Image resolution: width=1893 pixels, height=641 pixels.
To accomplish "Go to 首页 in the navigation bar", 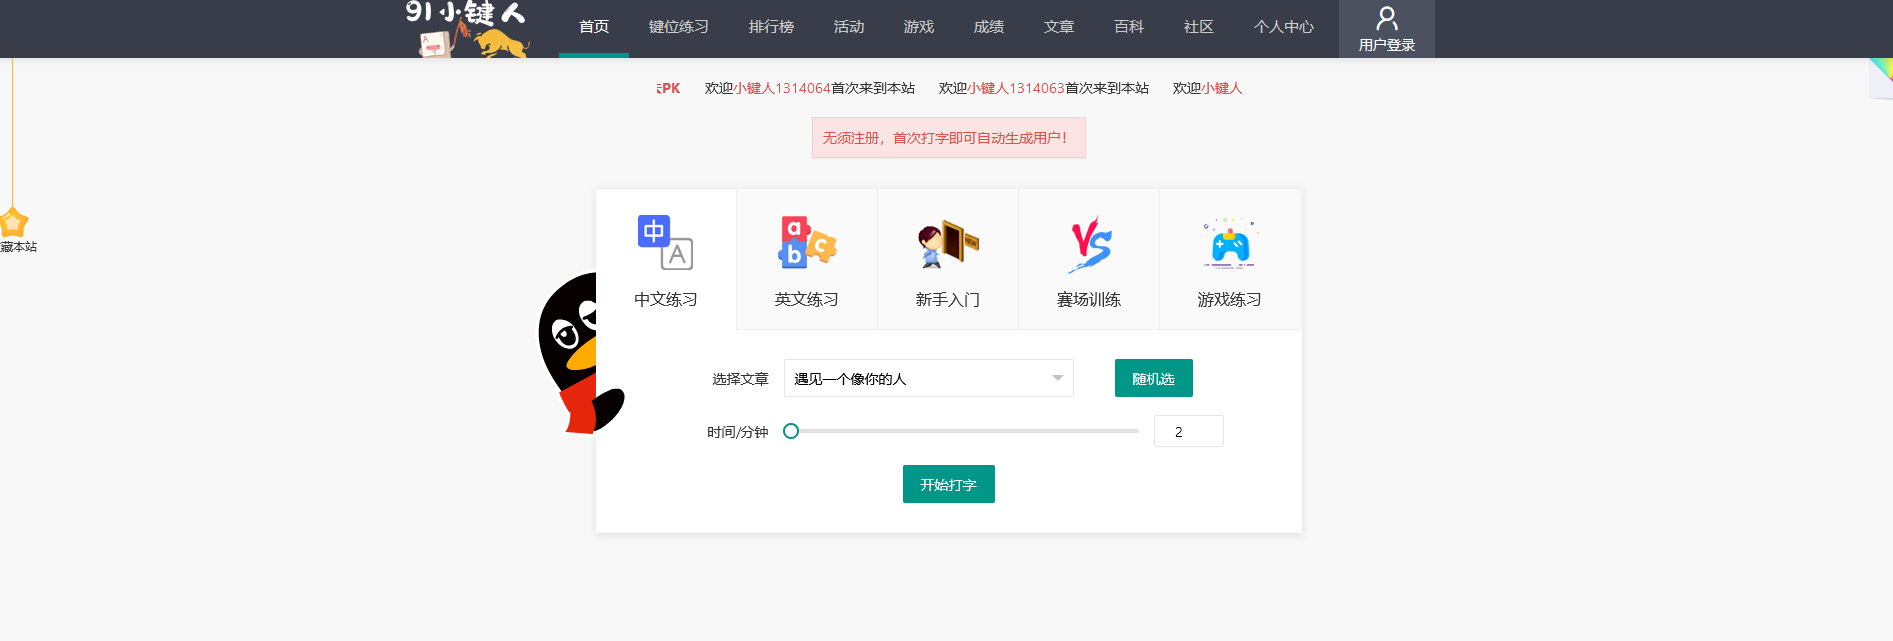I will click(594, 27).
